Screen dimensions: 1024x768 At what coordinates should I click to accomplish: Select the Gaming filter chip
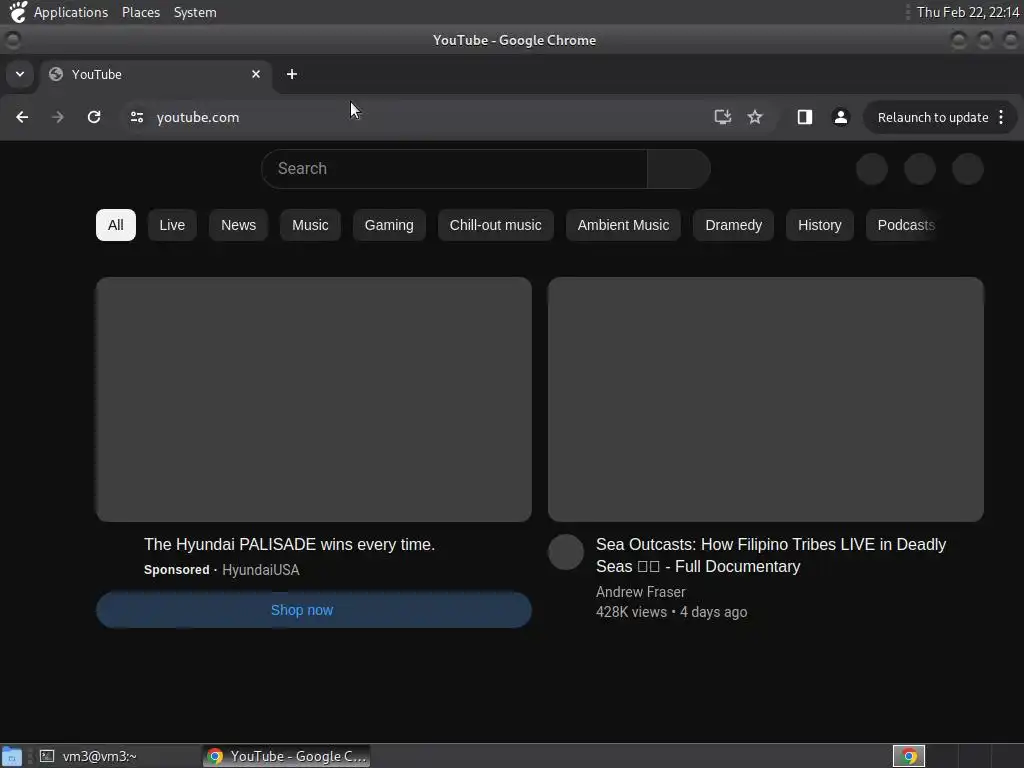389,225
